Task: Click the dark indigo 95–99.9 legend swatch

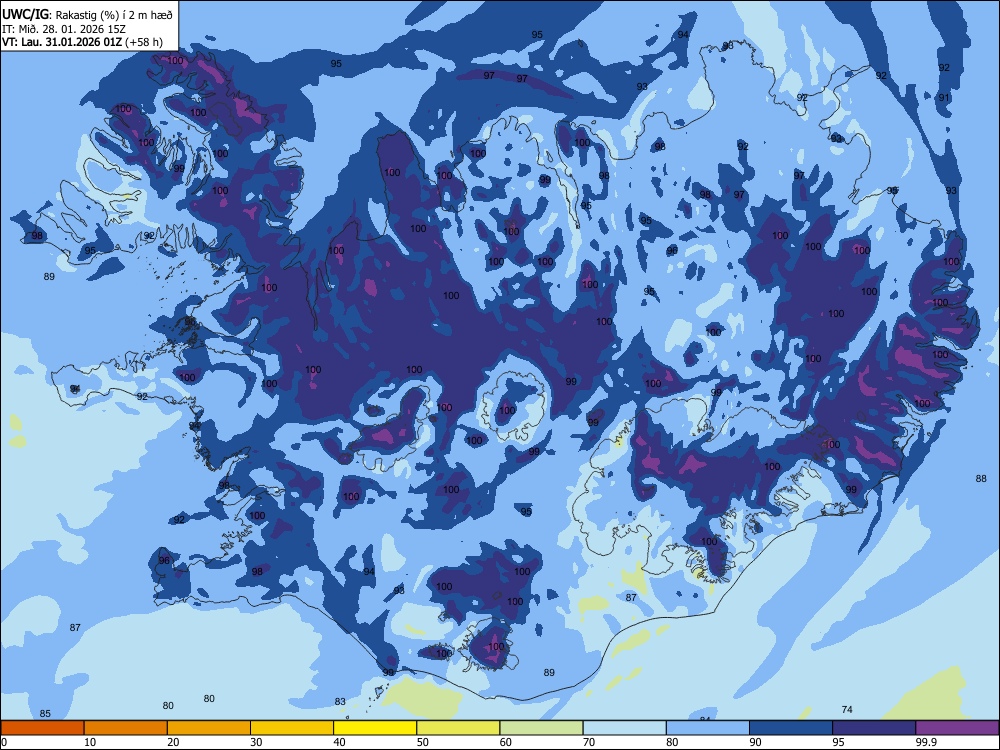Action: pos(874,728)
